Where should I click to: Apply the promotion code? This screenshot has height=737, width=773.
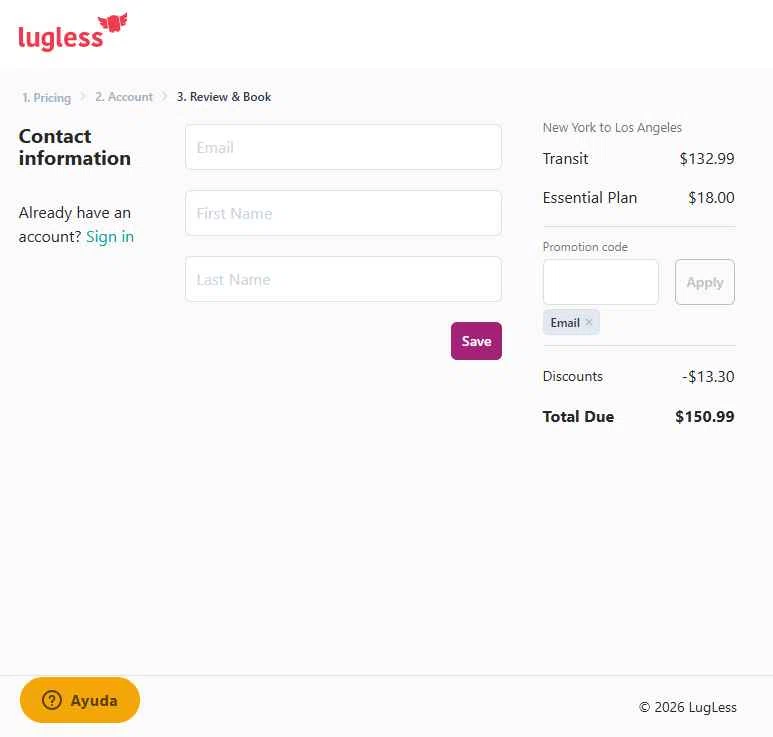[x=704, y=282]
